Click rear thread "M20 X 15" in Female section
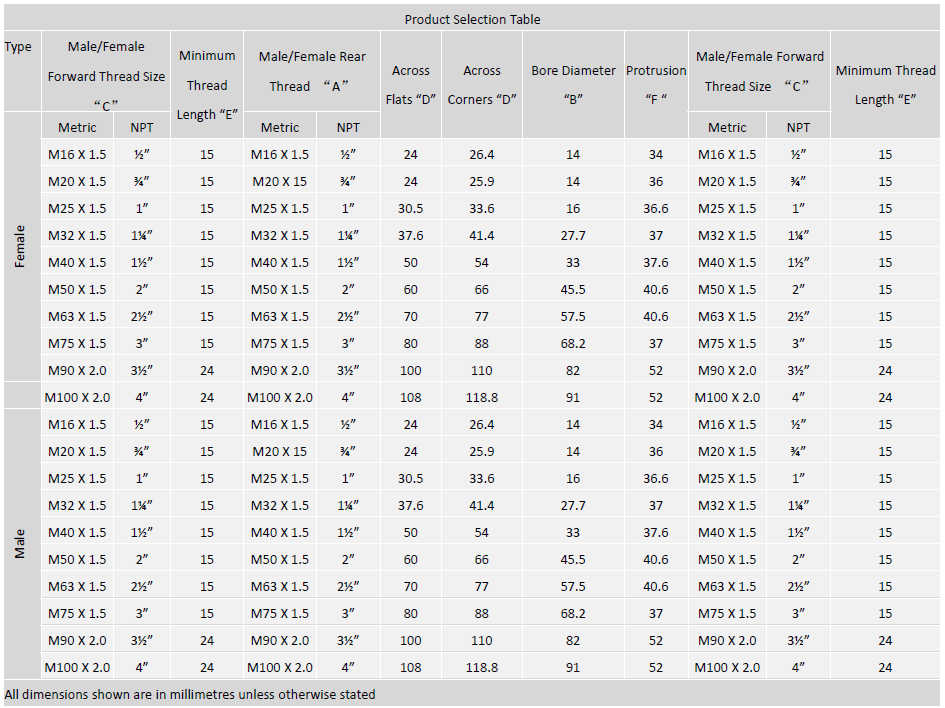 click(280, 182)
